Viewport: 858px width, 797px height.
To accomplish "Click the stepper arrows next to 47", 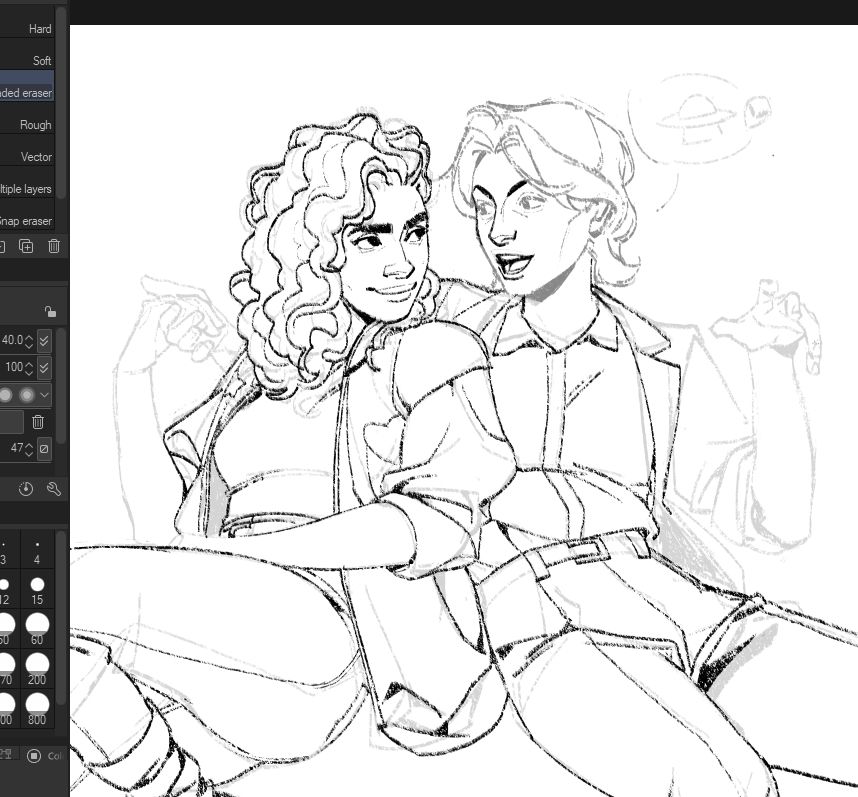I will click(30, 449).
